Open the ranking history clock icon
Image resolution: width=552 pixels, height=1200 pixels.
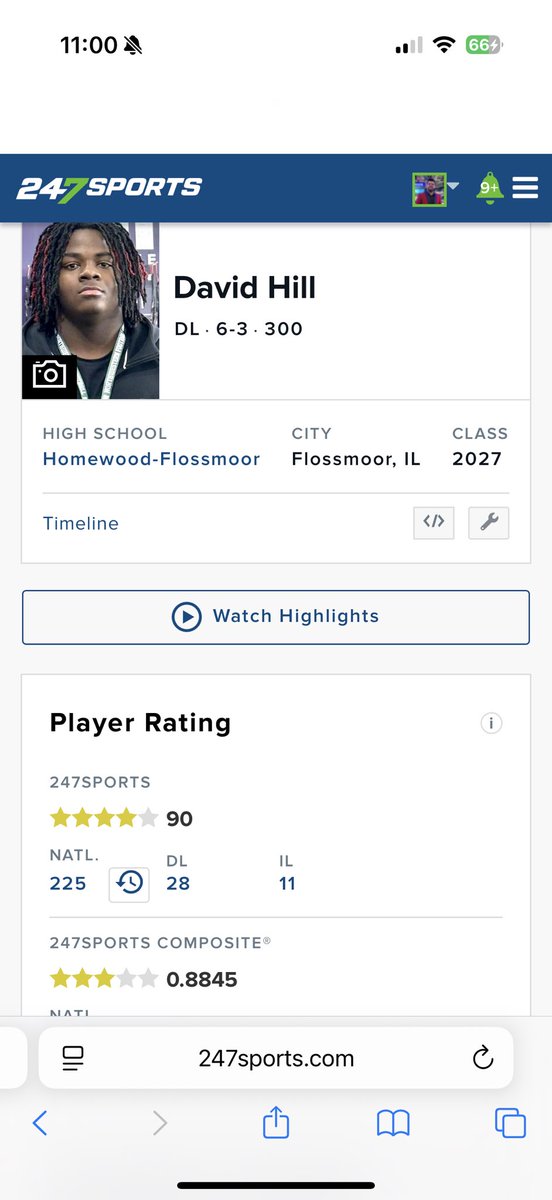click(129, 883)
